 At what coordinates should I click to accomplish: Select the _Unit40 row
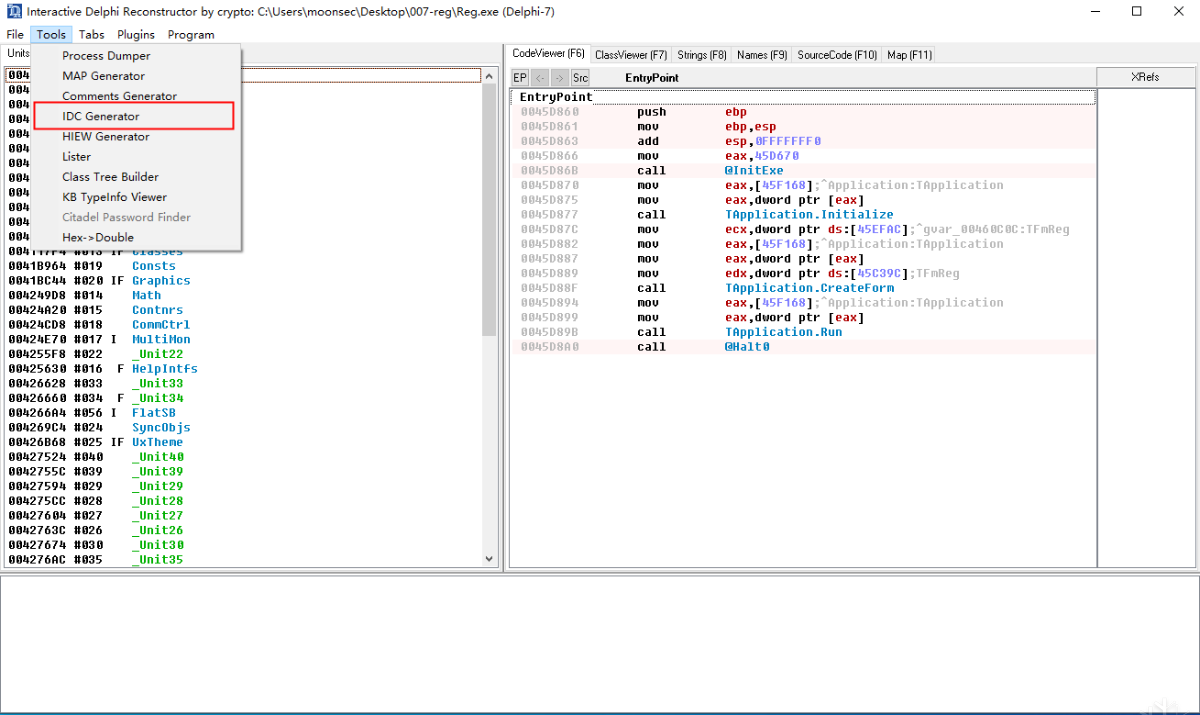243,457
